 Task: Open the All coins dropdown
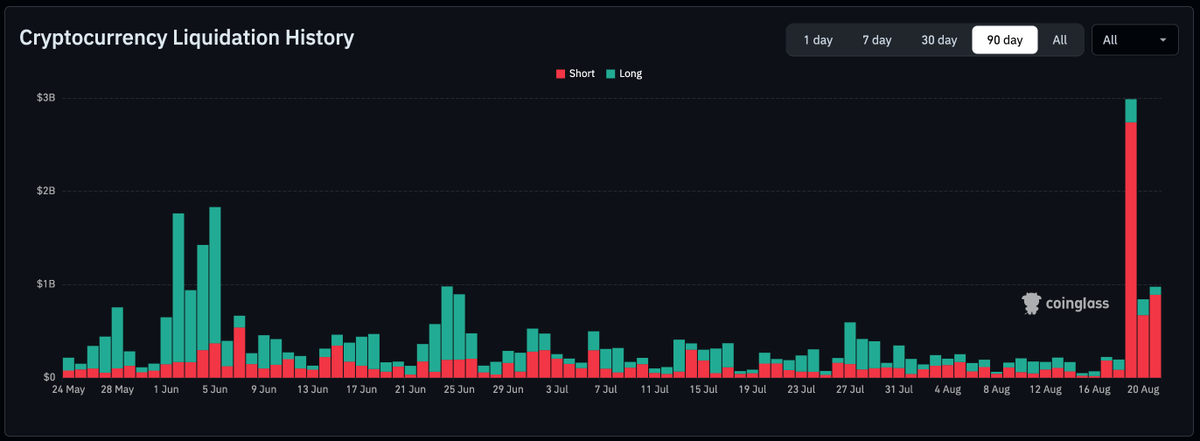coord(1135,40)
